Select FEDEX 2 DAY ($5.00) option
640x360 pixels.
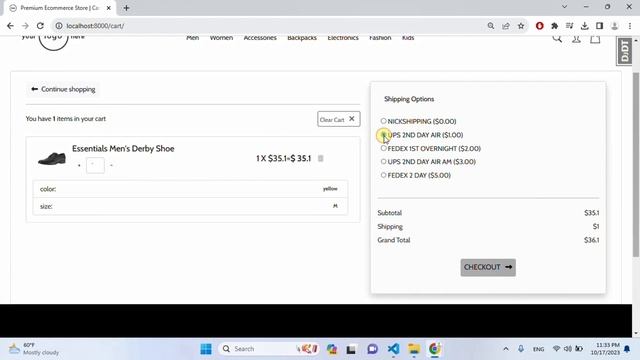[383, 175]
